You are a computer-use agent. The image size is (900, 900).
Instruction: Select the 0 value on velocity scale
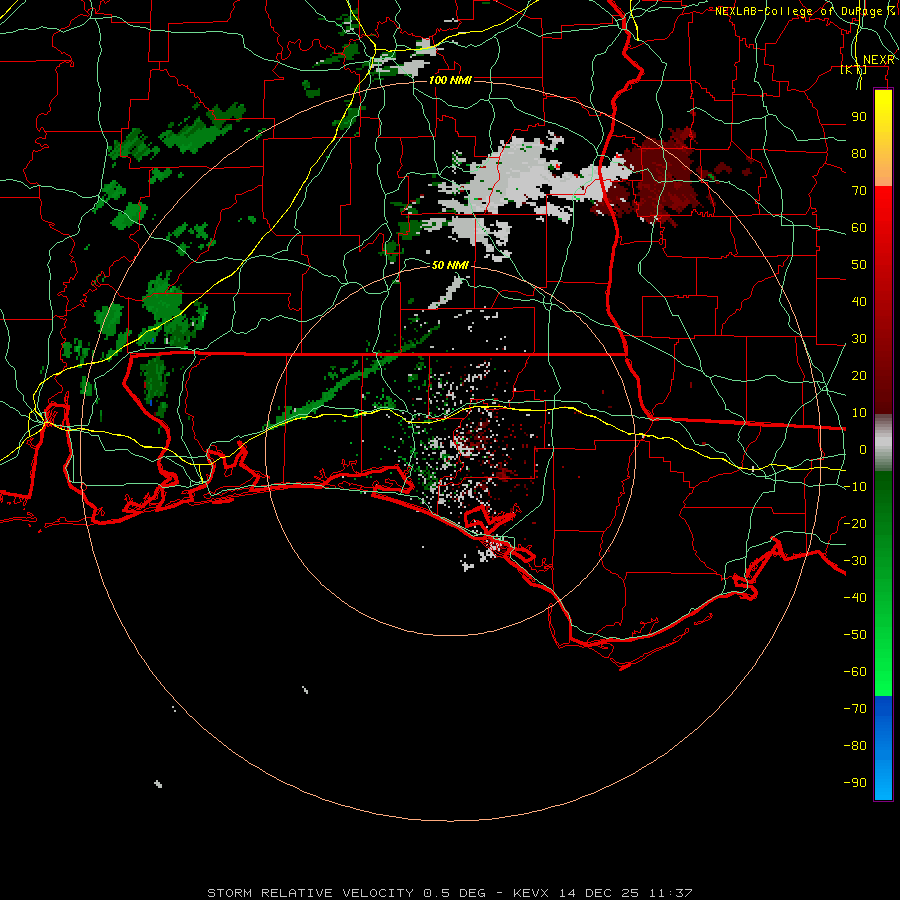[x=863, y=450]
